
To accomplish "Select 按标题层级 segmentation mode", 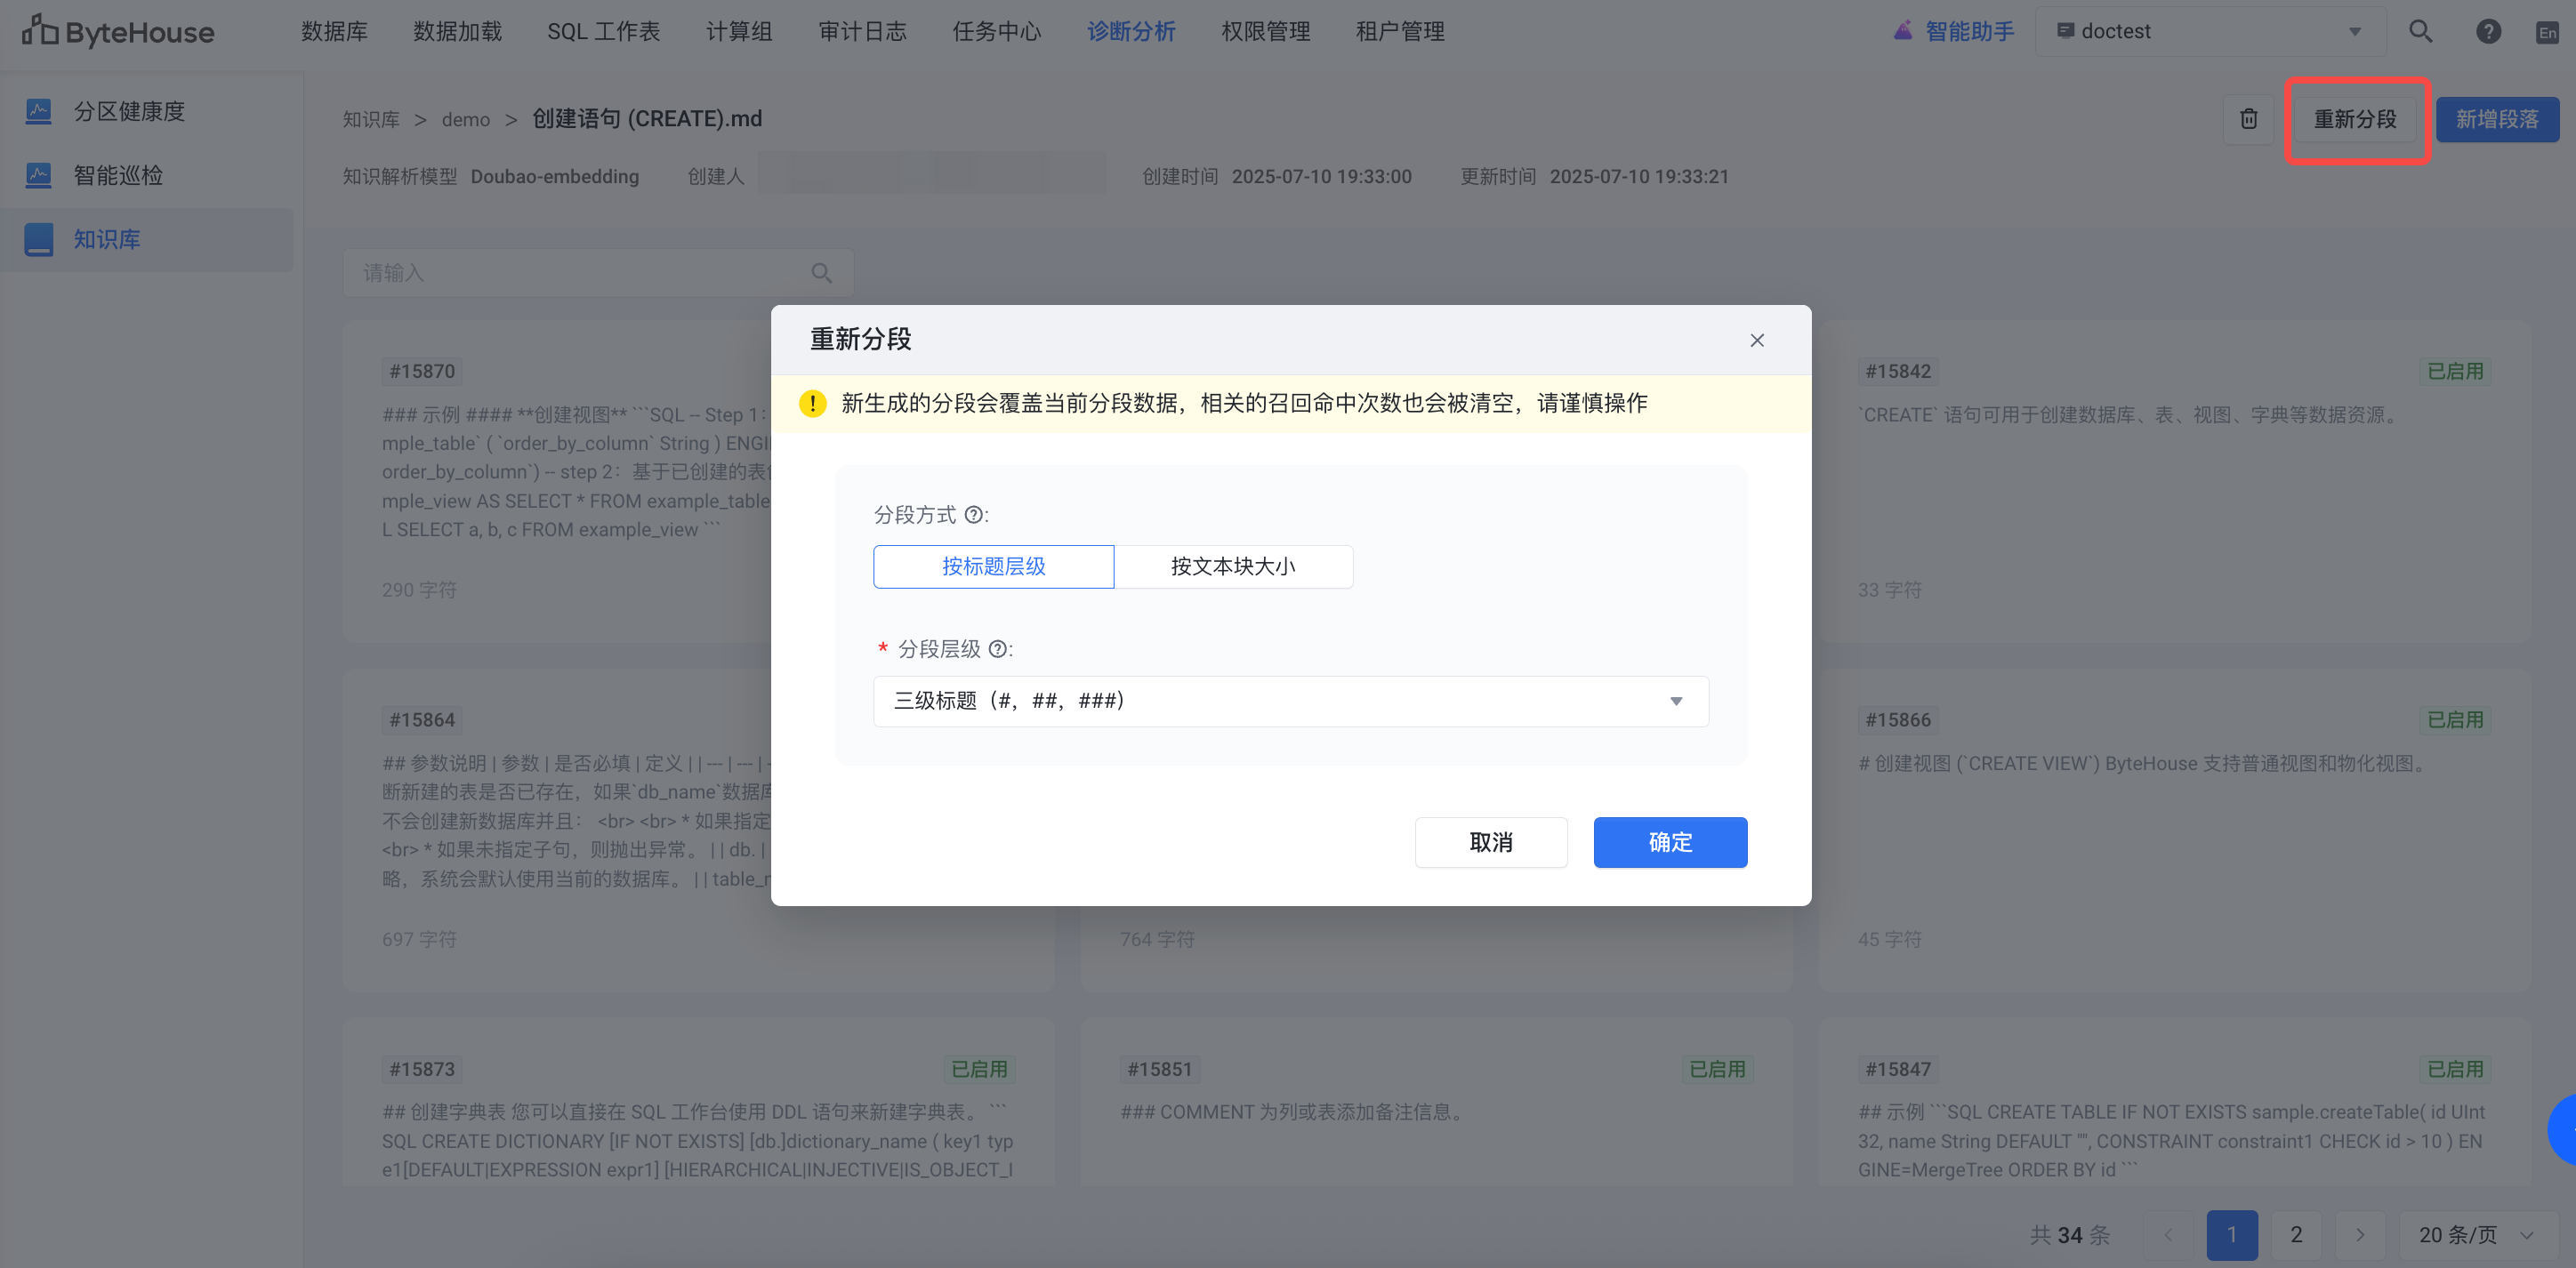I will coord(993,567).
